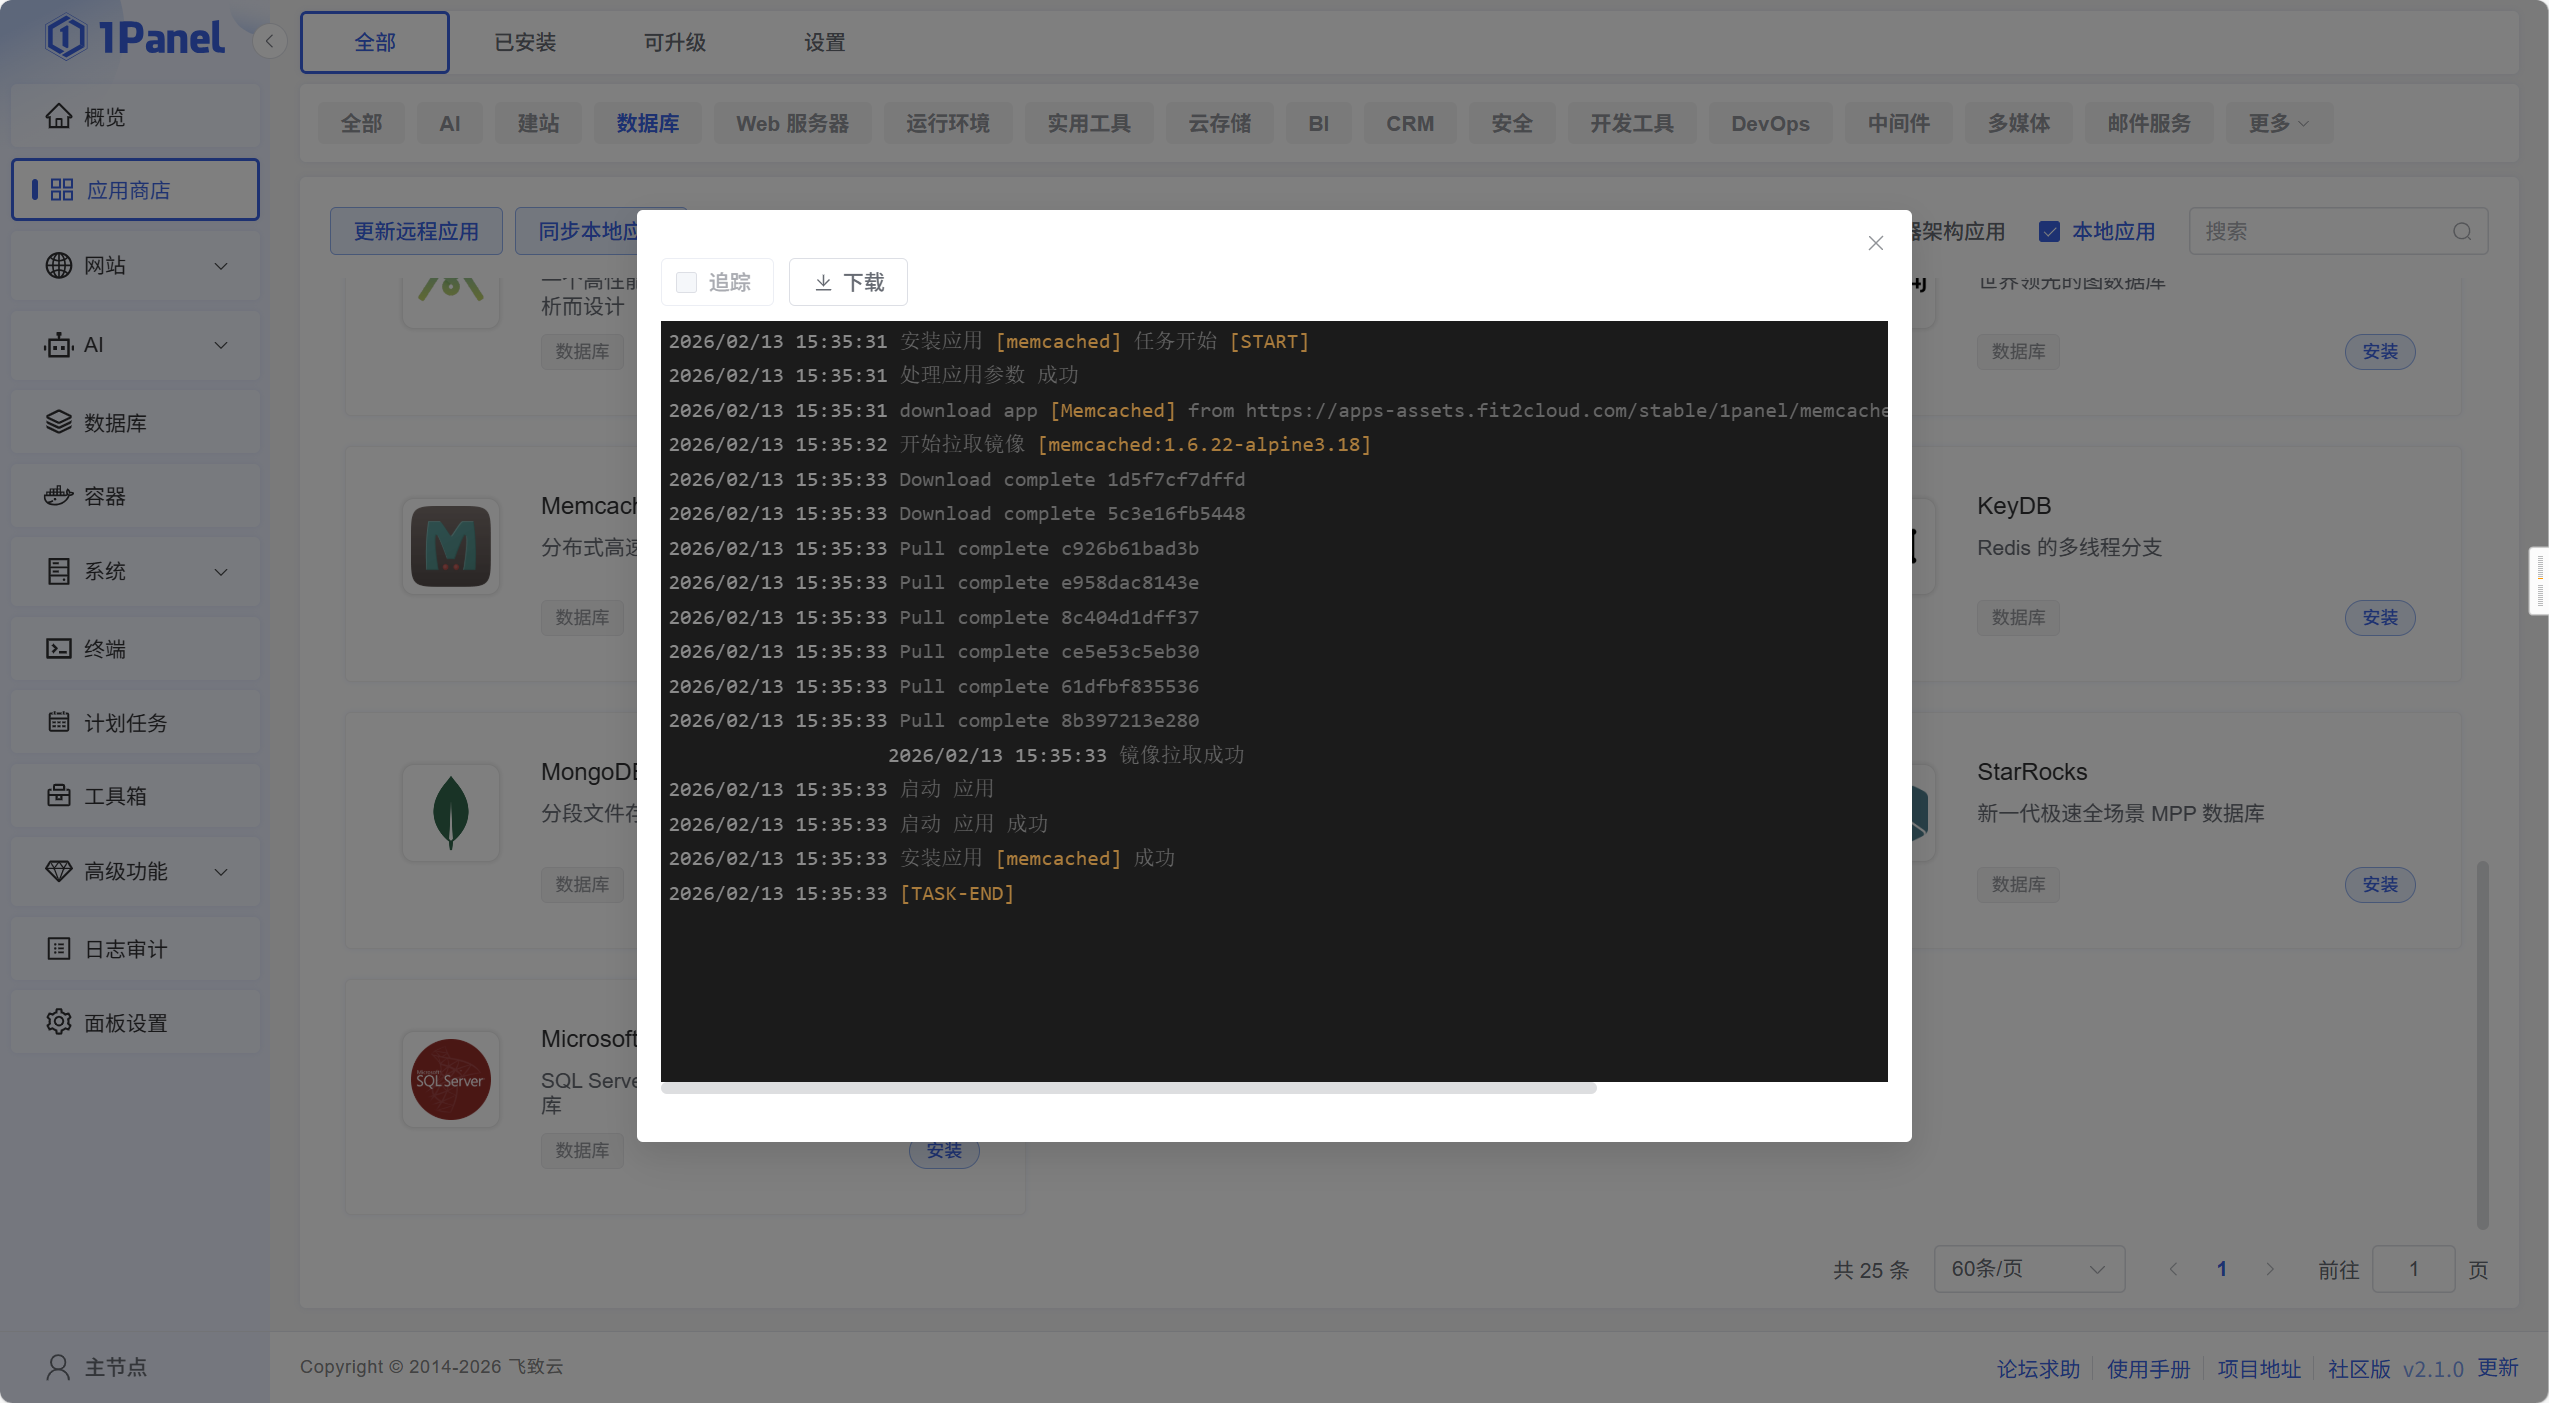Screen dimensions: 2549x1403
Task: Select the Web 服务器 category tab
Action: [x=792, y=124]
